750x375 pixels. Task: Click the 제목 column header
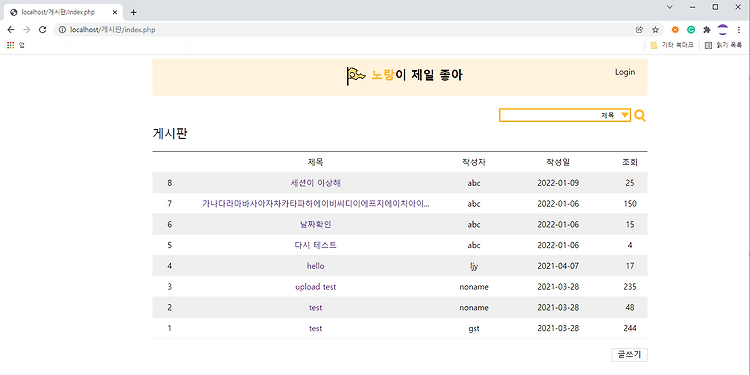(316, 162)
